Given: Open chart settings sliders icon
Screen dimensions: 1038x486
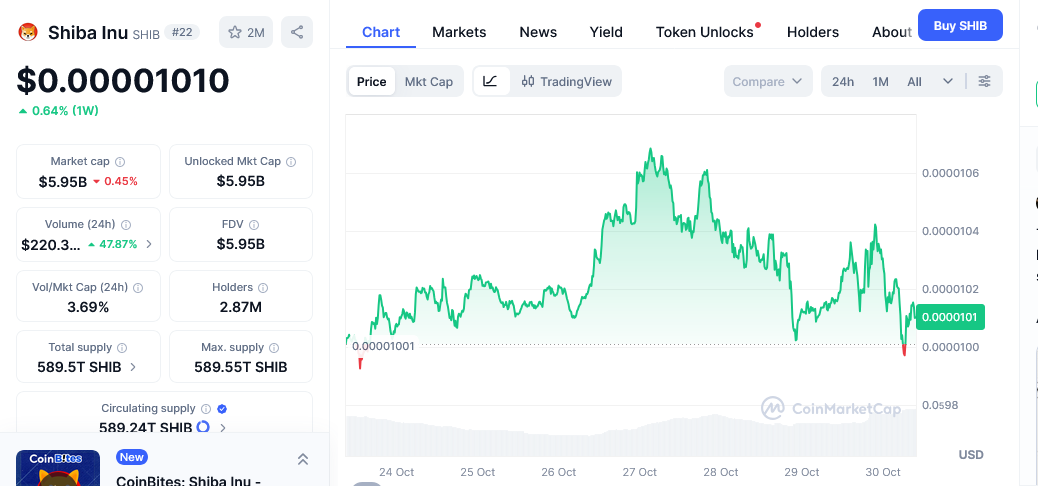Looking at the screenshot, I should coord(985,81).
